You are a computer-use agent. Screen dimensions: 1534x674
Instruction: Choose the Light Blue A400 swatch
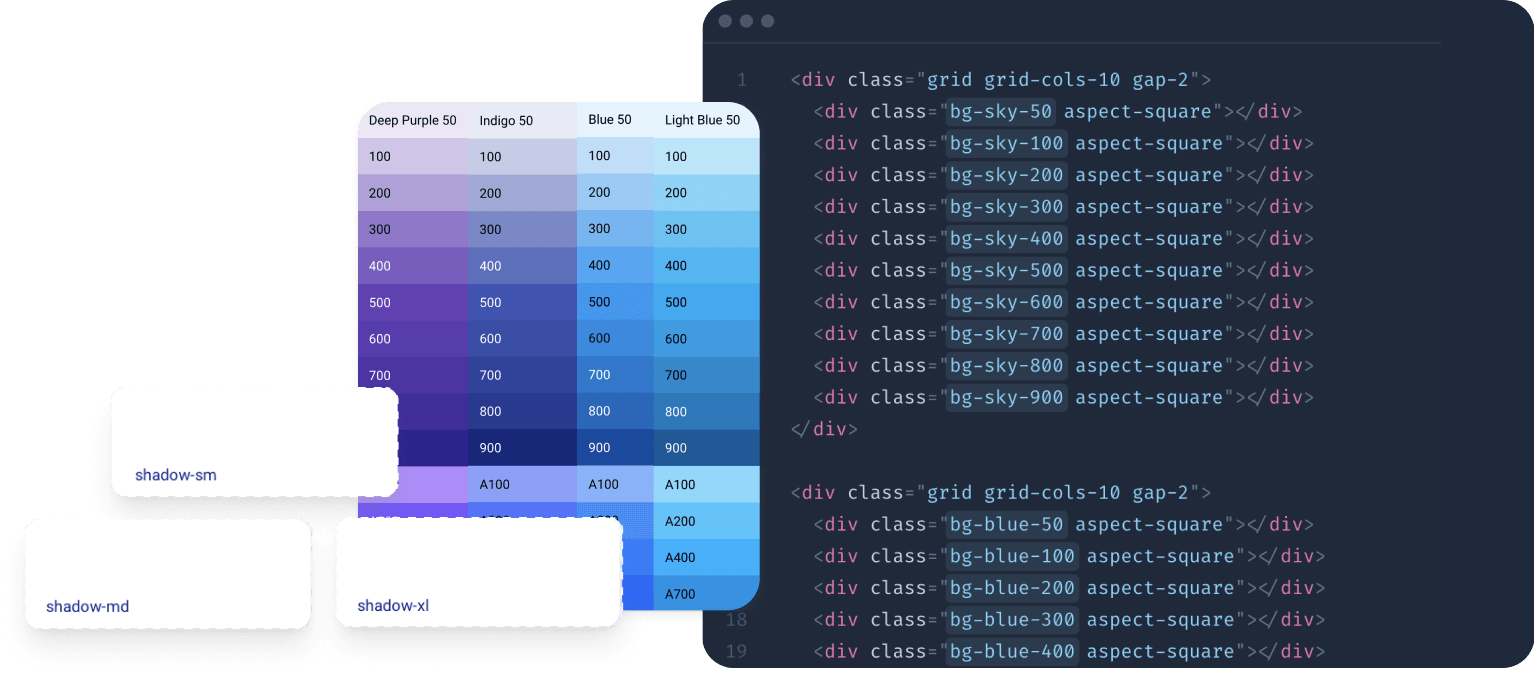coord(705,557)
